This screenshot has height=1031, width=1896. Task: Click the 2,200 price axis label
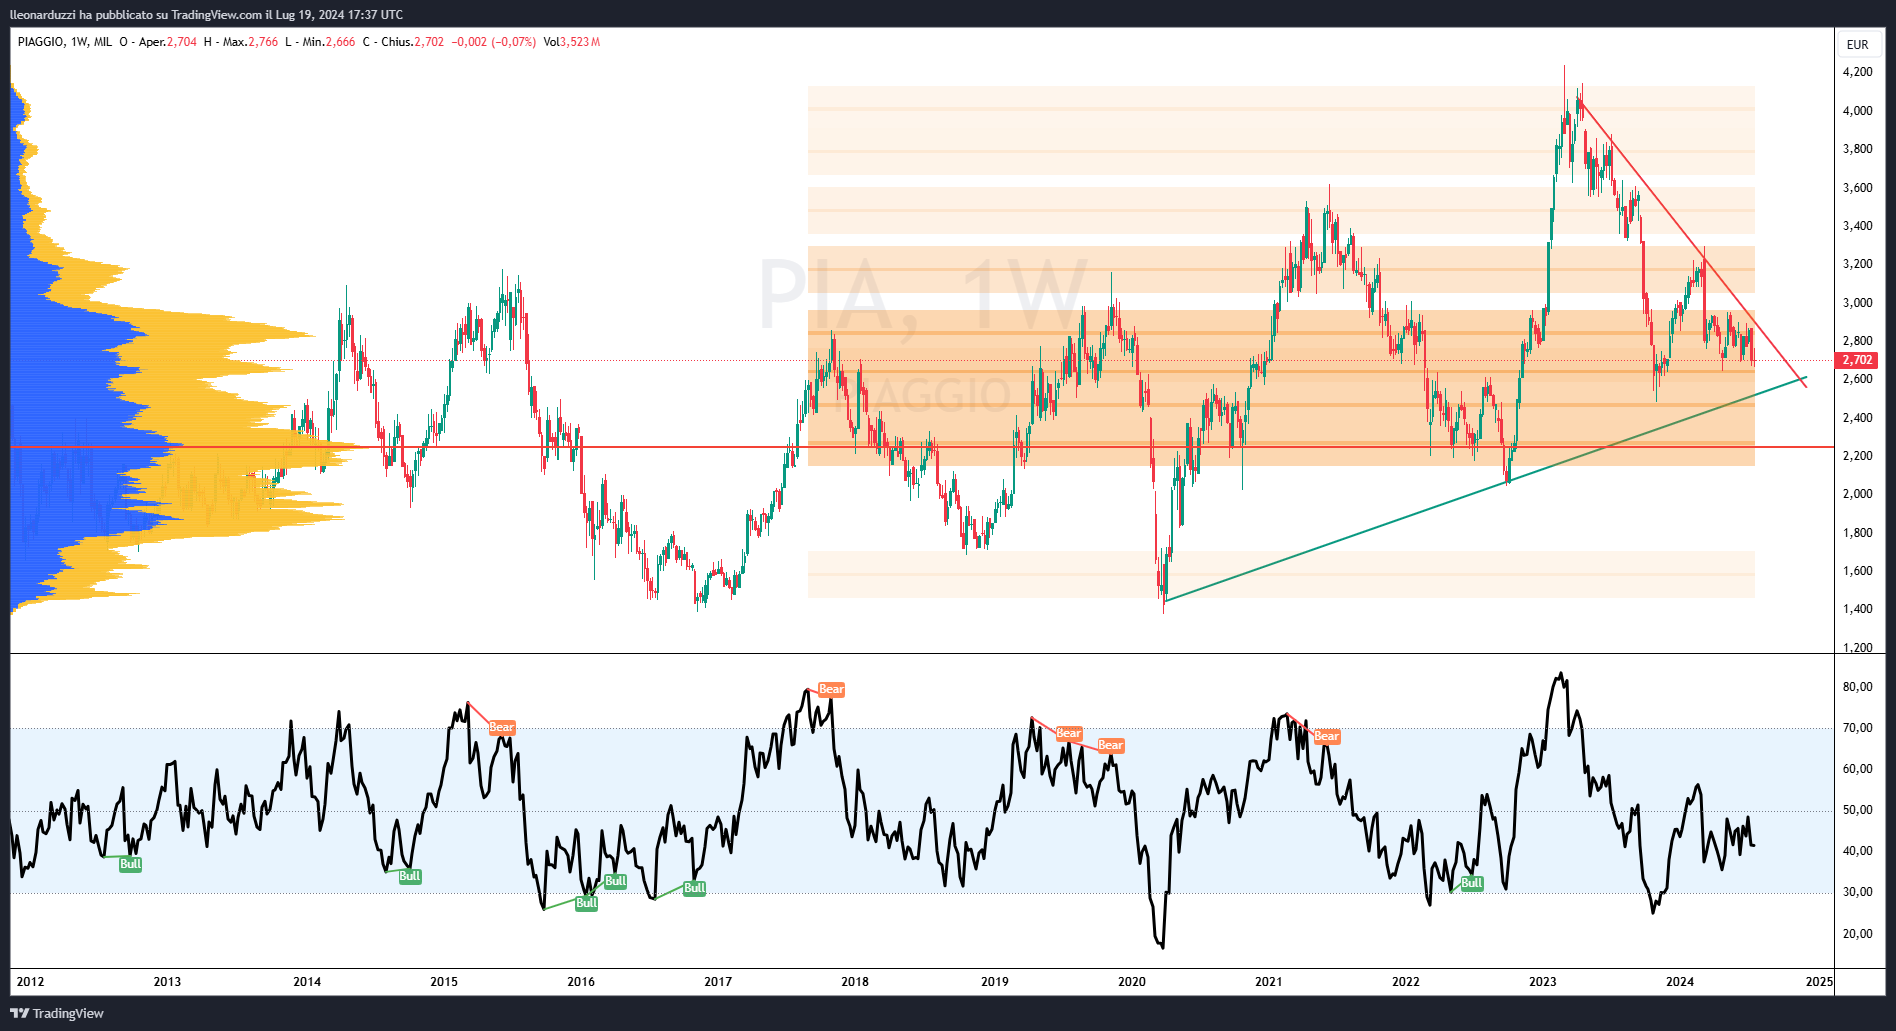(1857, 456)
